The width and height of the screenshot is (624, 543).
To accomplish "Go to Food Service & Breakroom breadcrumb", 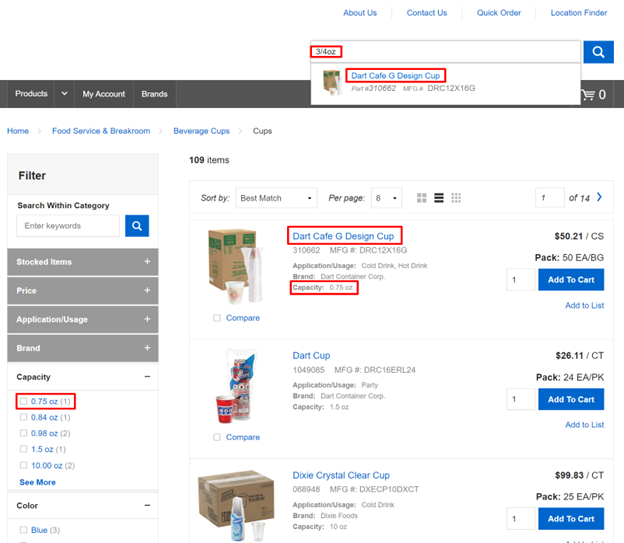I will (x=101, y=131).
